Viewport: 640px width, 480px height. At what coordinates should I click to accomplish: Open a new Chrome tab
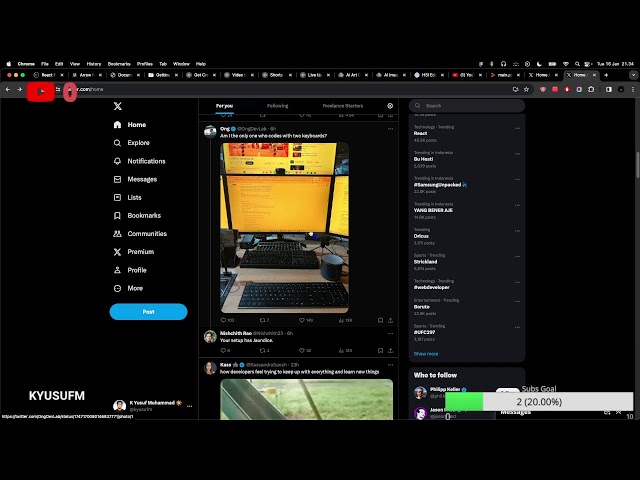606,75
